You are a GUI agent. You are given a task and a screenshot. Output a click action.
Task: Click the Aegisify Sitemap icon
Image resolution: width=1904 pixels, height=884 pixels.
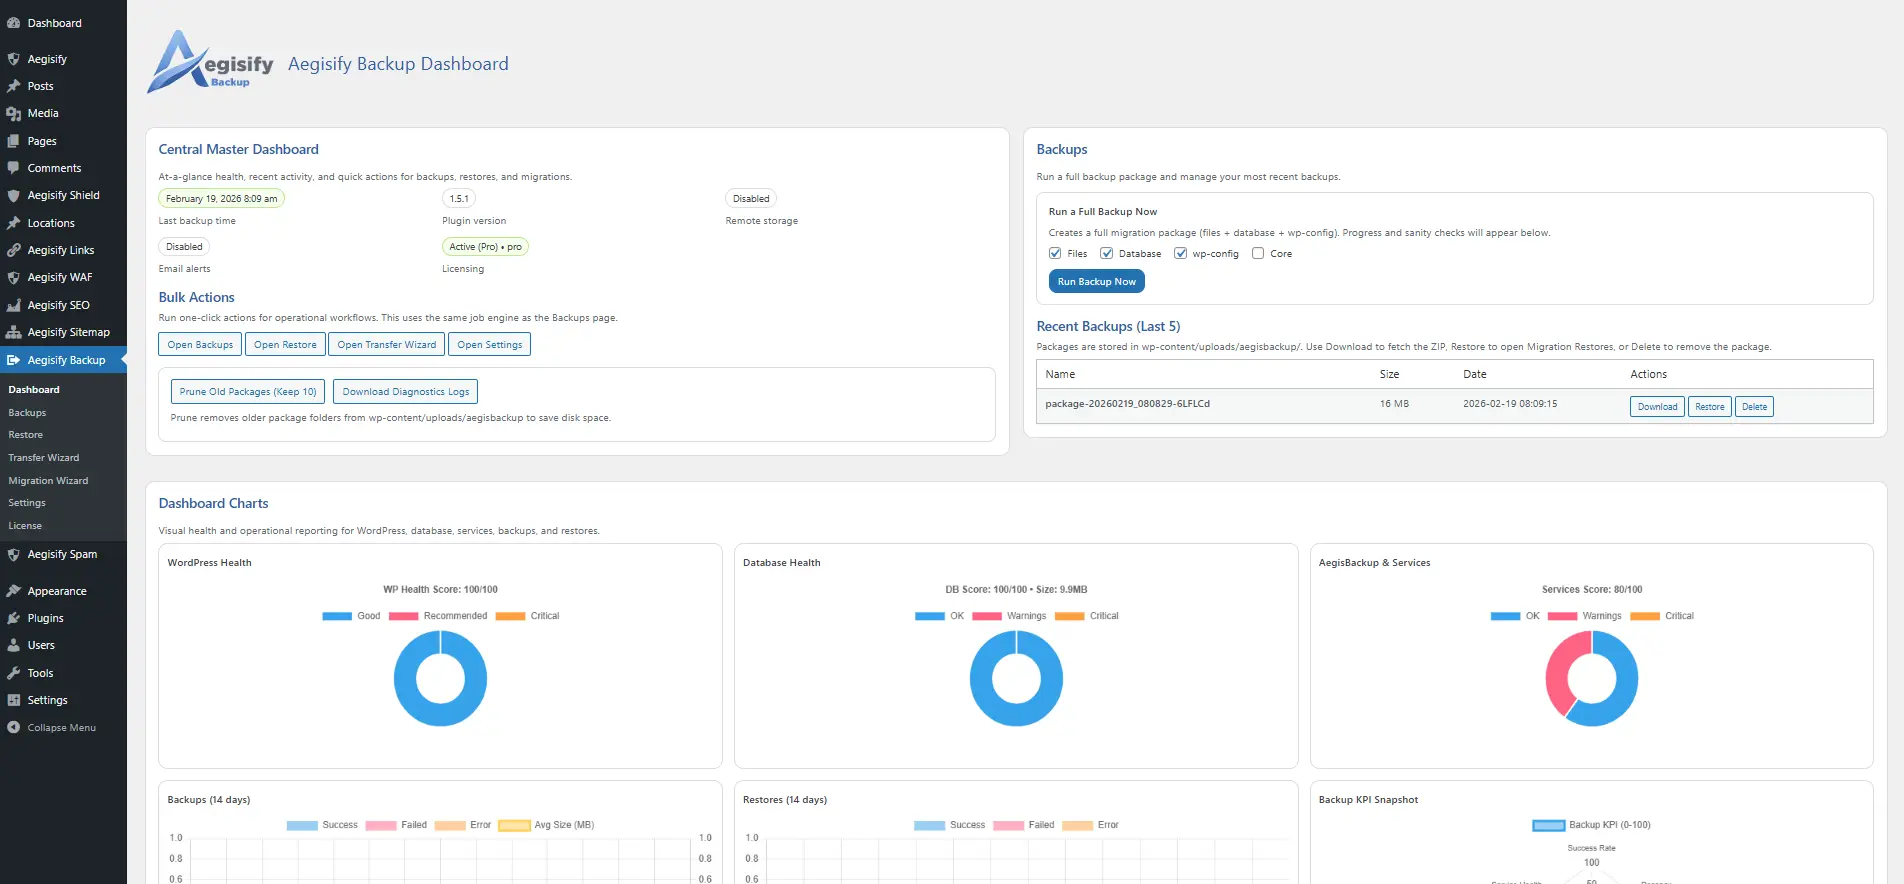click(14, 332)
